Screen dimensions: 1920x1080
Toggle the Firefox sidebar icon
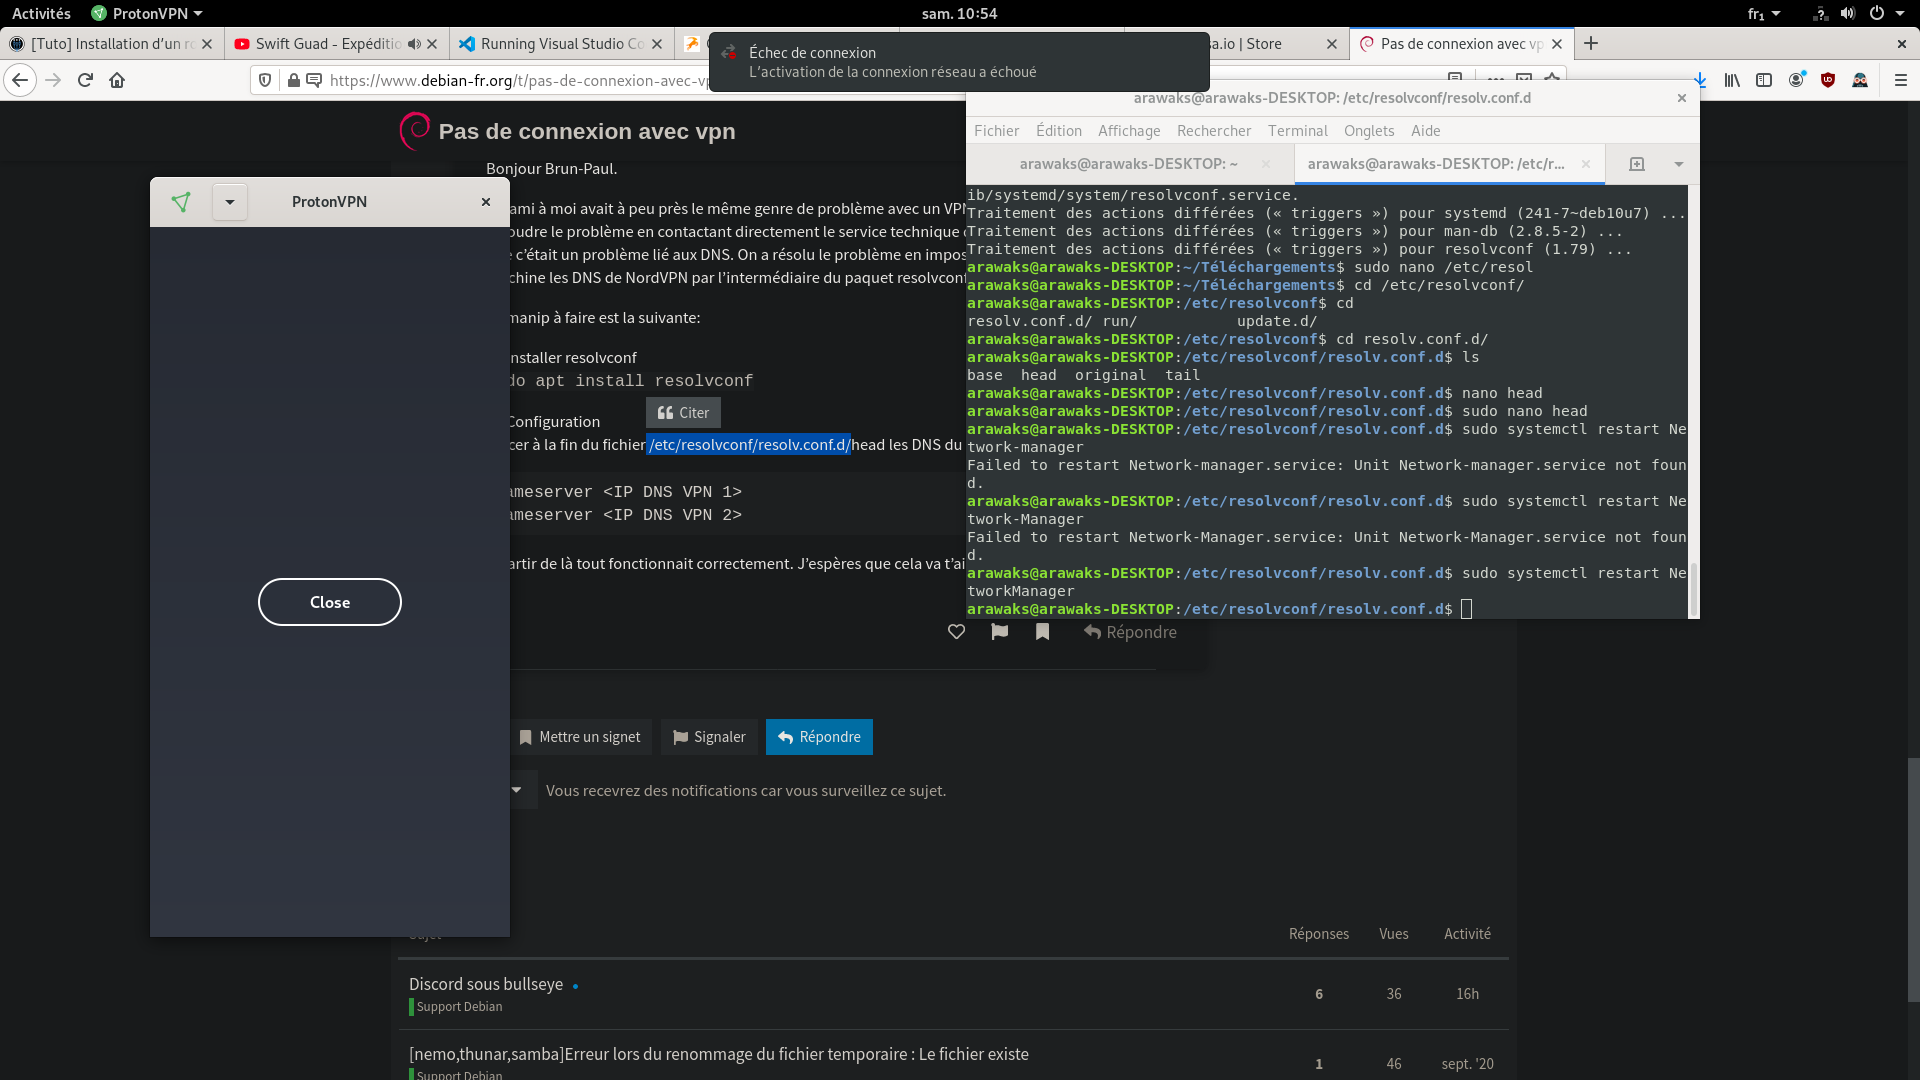coord(1764,80)
